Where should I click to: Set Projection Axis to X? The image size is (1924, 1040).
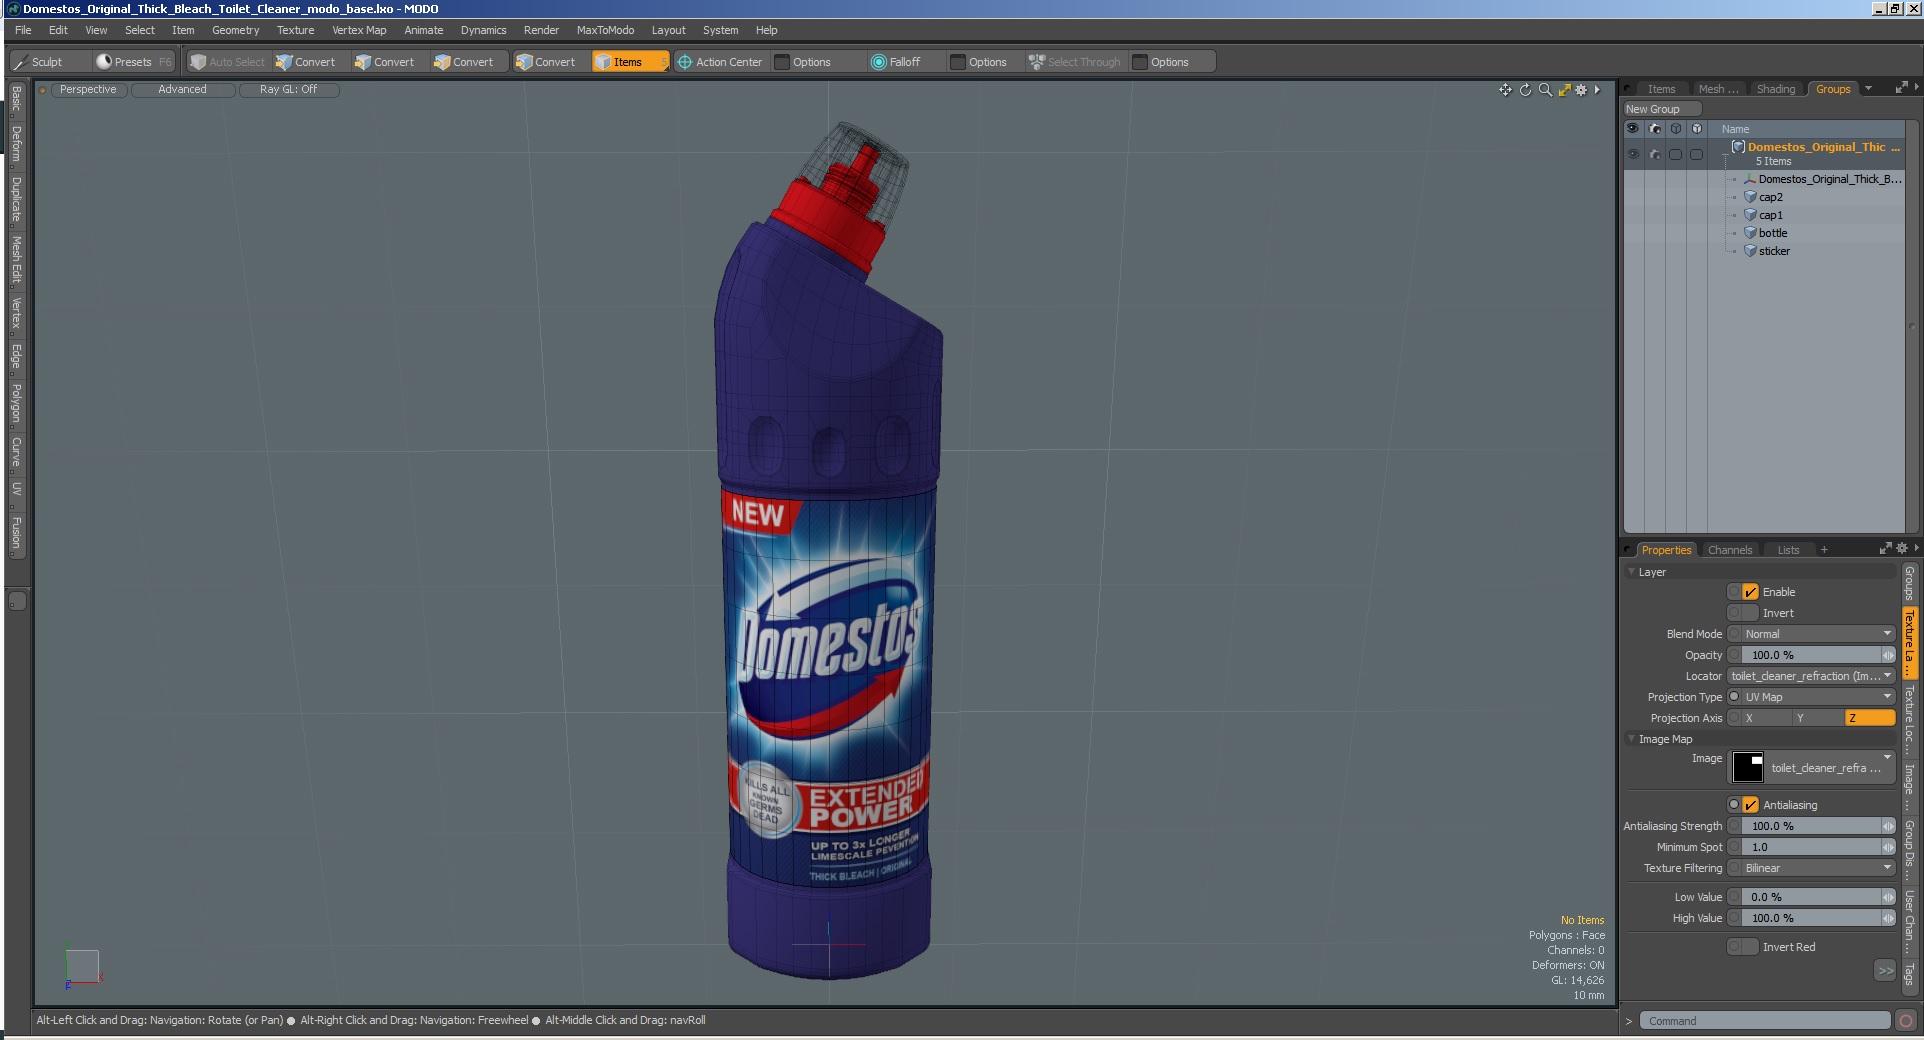coord(1767,718)
